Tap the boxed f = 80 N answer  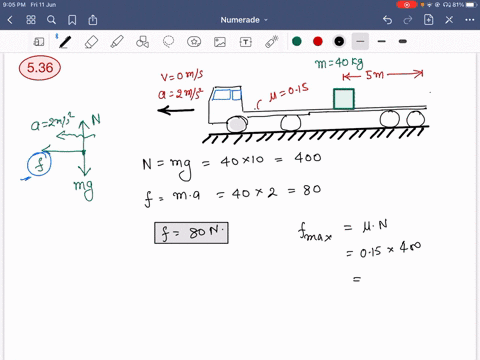(191, 233)
